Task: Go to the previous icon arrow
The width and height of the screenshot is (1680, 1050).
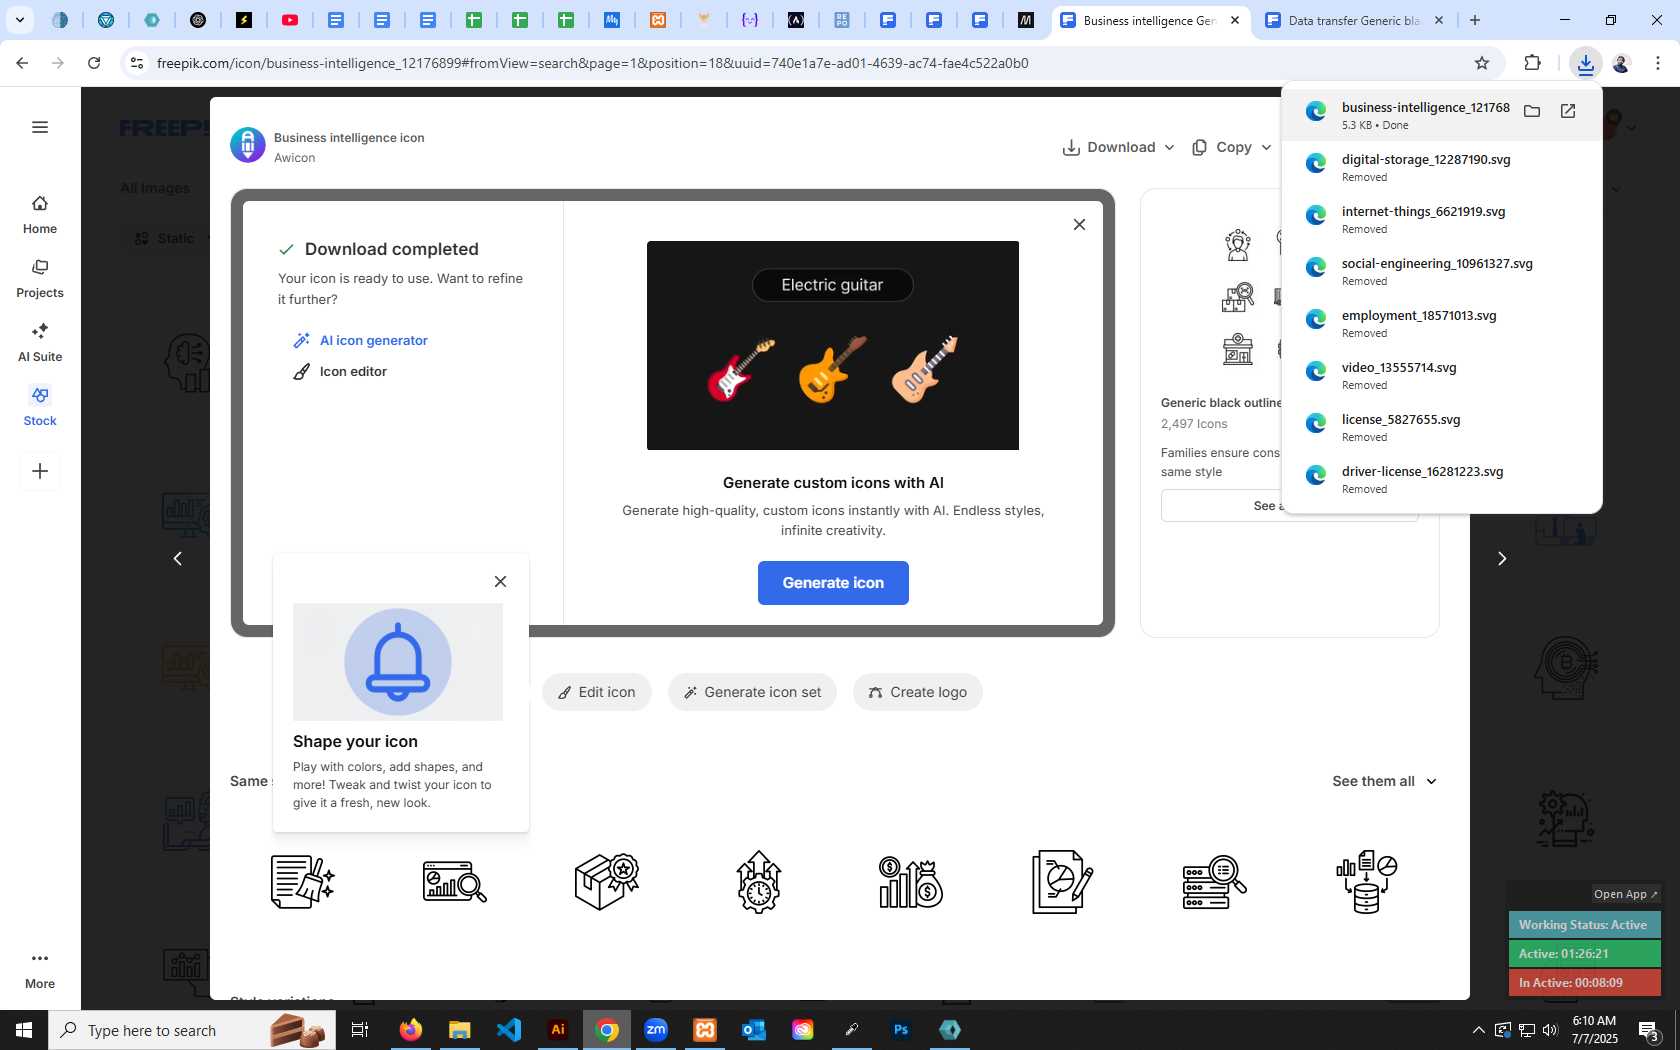Action: (178, 559)
